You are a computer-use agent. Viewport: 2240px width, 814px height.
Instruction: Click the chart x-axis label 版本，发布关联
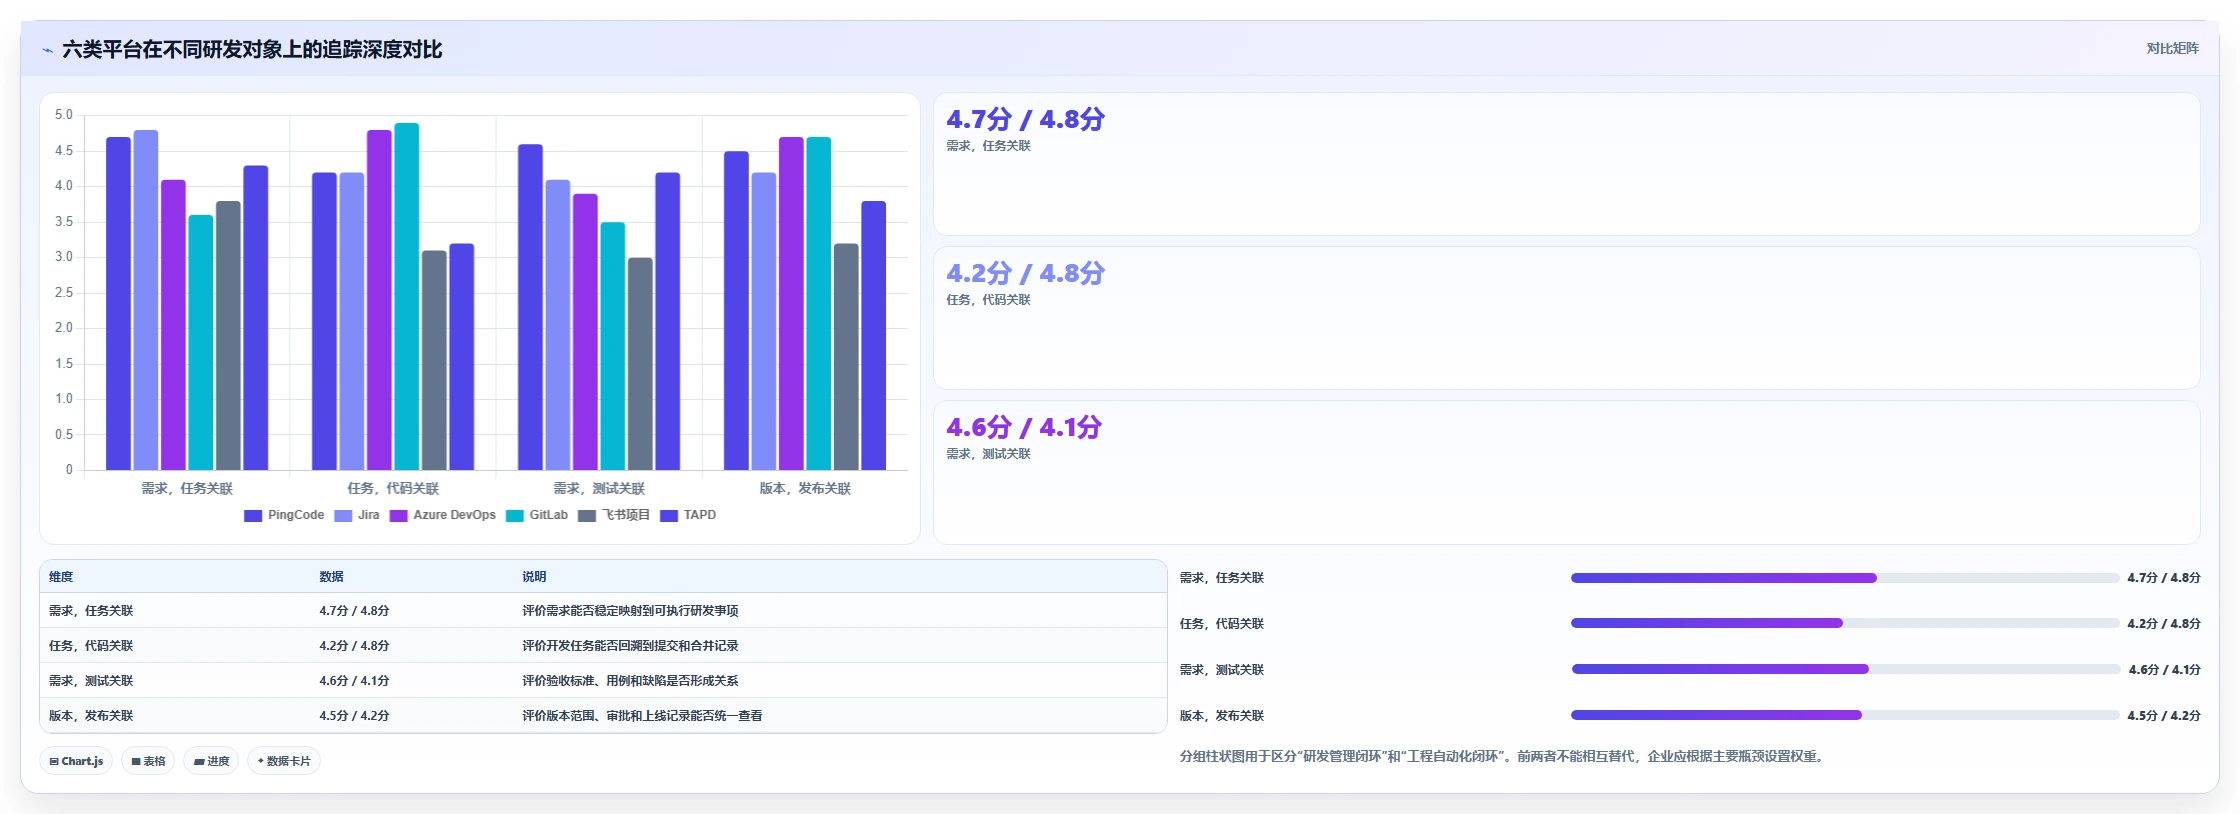tap(805, 488)
